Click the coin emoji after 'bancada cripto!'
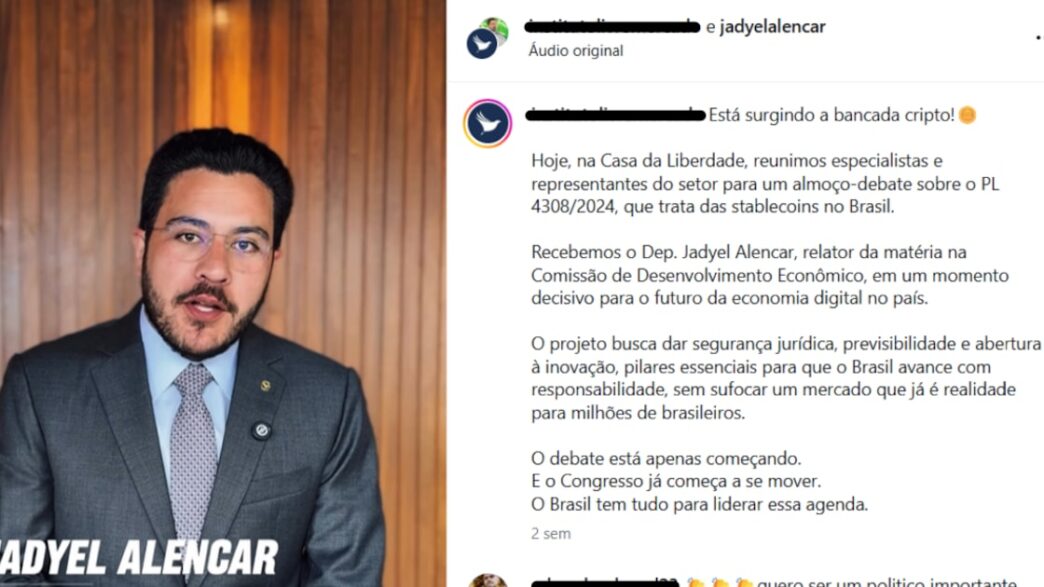This screenshot has height=587, width=1044. click(967, 115)
